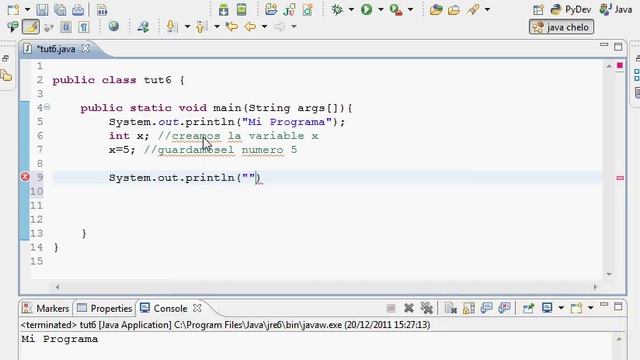Click the horizontal scrollbar right arrow in editor

pos(595,287)
